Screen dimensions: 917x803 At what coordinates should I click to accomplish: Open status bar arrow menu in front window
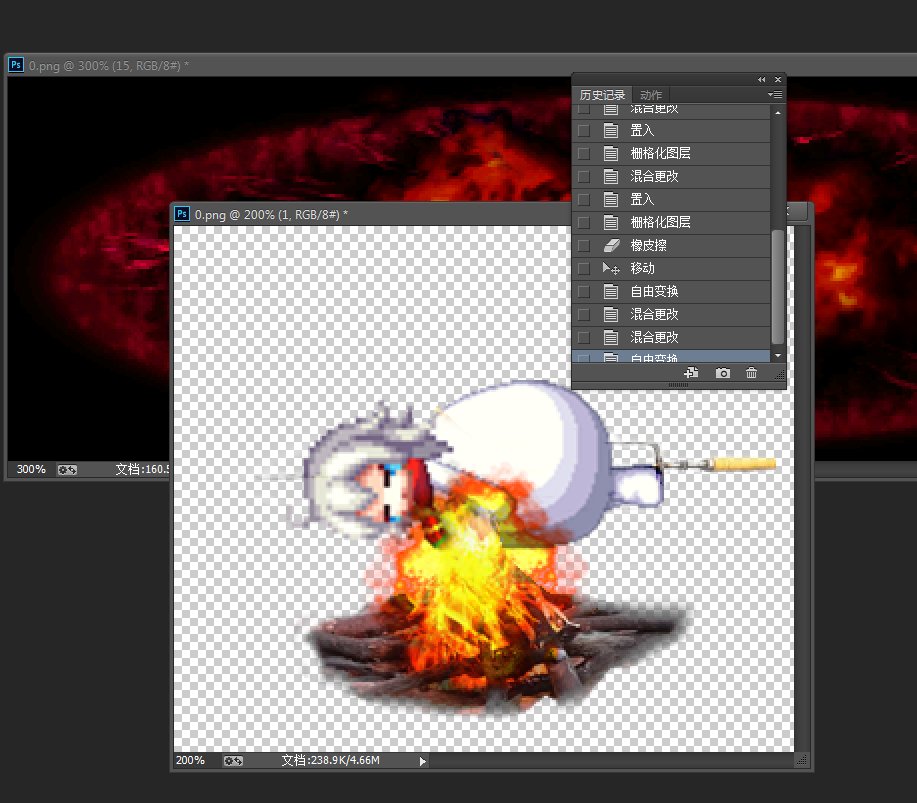(x=422, y=761)
